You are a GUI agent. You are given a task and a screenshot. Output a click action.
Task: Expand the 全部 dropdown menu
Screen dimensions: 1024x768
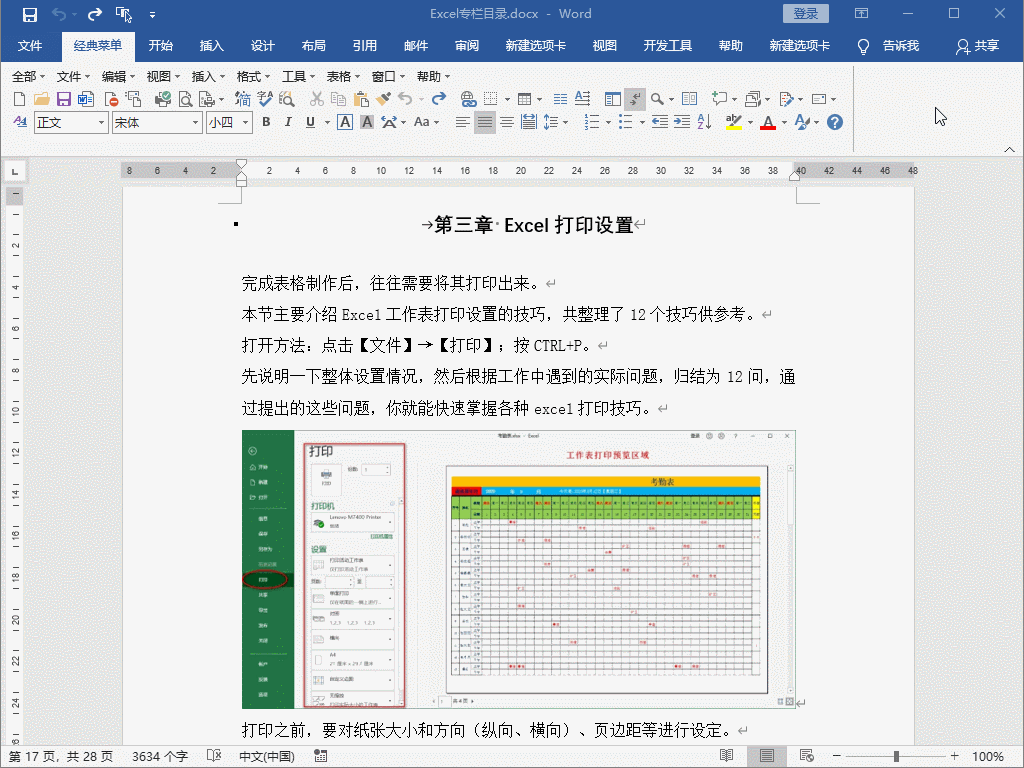(x=28, y=76)
